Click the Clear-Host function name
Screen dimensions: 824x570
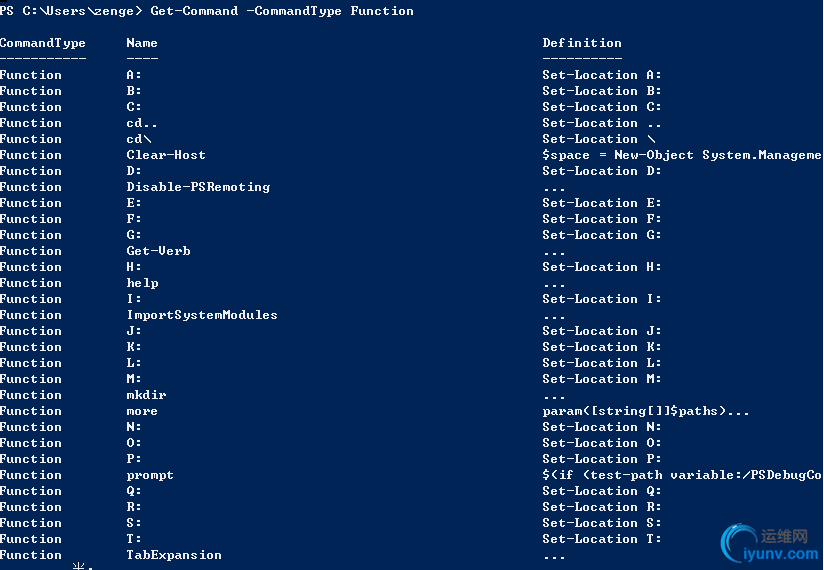166,155
